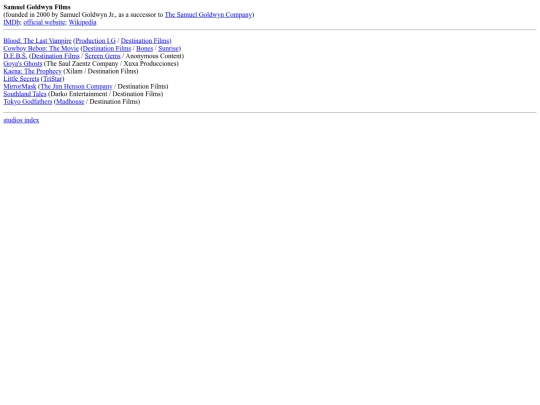This screenshot has height=405, width=540.
Task: Click the Darko Entertainment text
Action: tap(79, 94)
